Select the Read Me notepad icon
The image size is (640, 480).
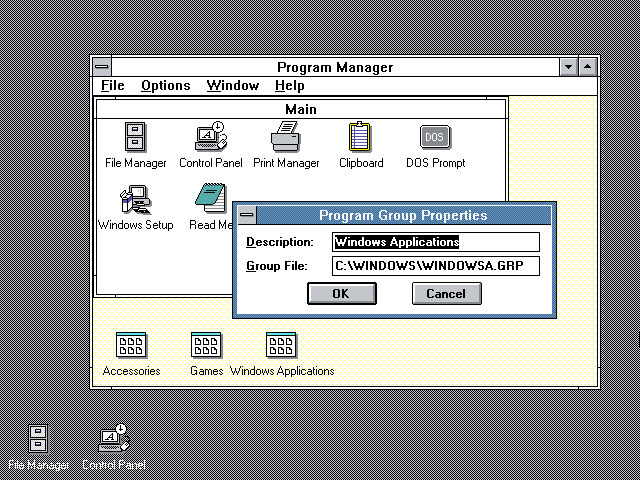(211, 198)
